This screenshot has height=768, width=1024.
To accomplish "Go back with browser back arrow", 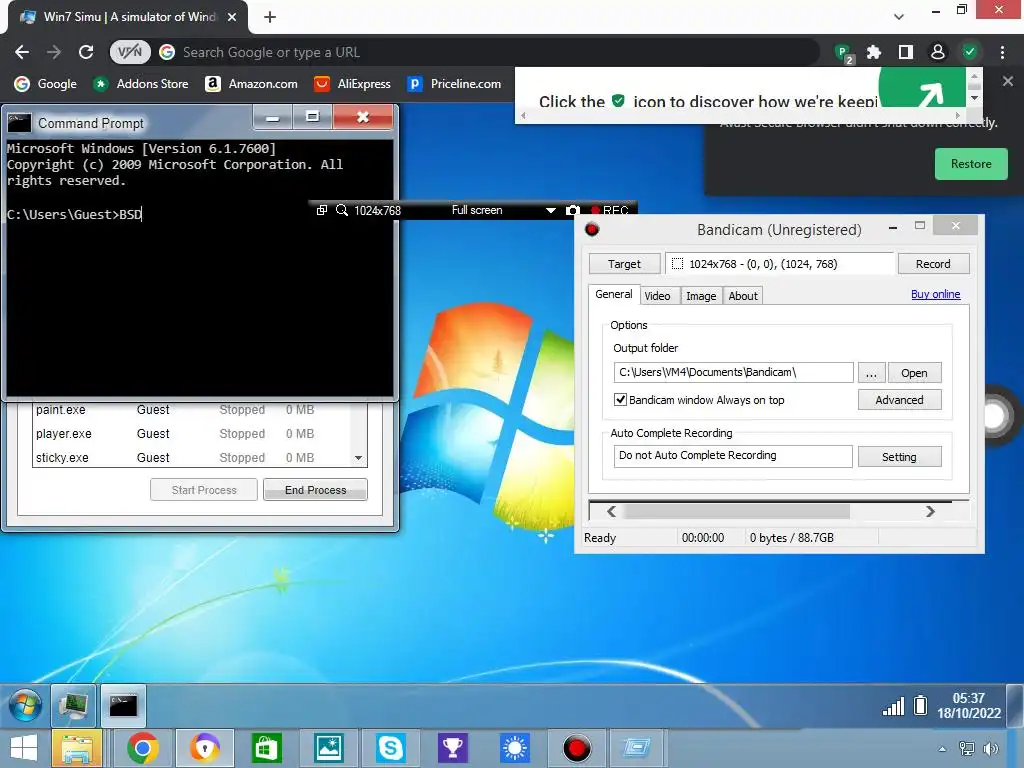I will click(22, 52).
